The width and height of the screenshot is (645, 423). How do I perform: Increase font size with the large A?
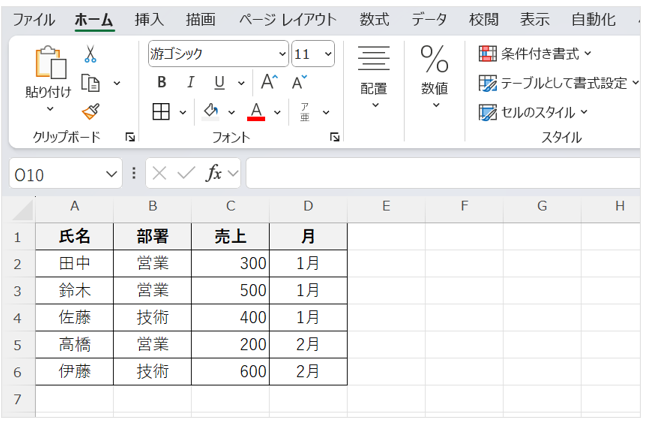(268, 82)
